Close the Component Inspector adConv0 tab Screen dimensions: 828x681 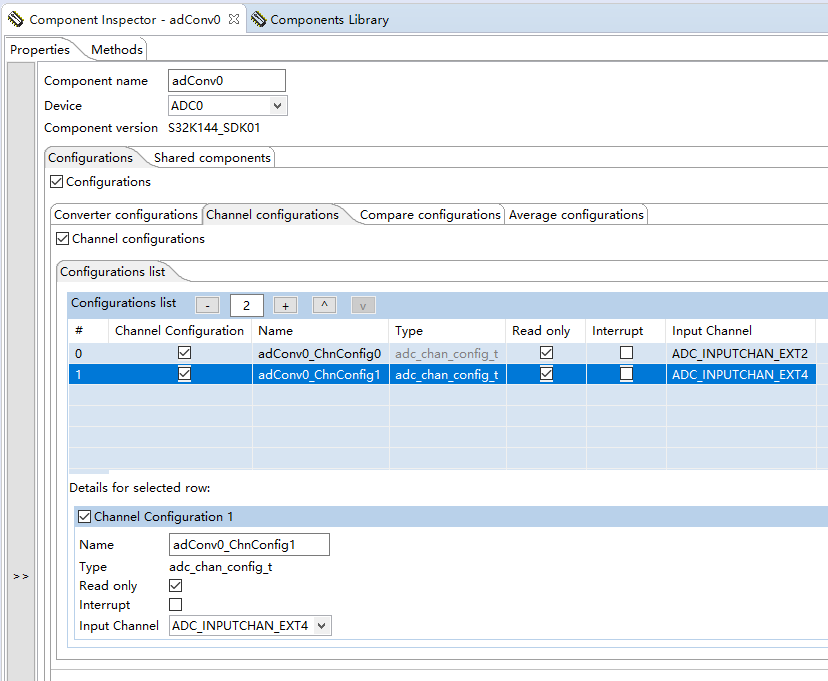[234, 19]
